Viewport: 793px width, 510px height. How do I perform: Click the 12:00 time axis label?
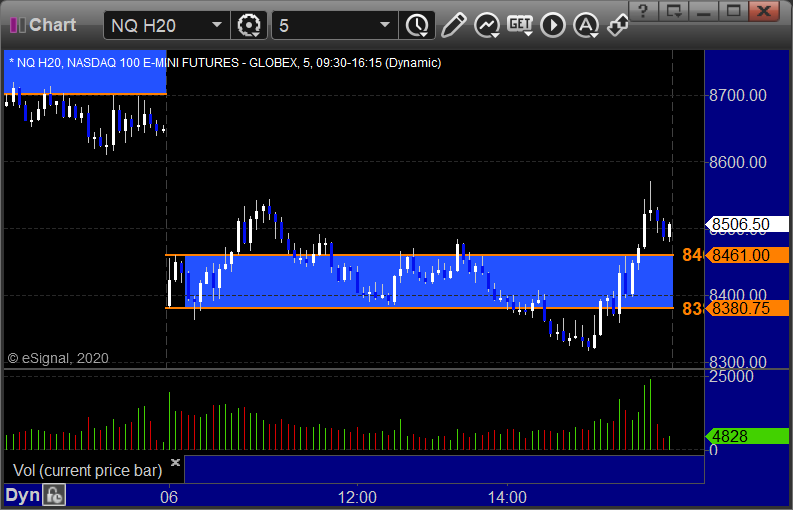(357, 497)
